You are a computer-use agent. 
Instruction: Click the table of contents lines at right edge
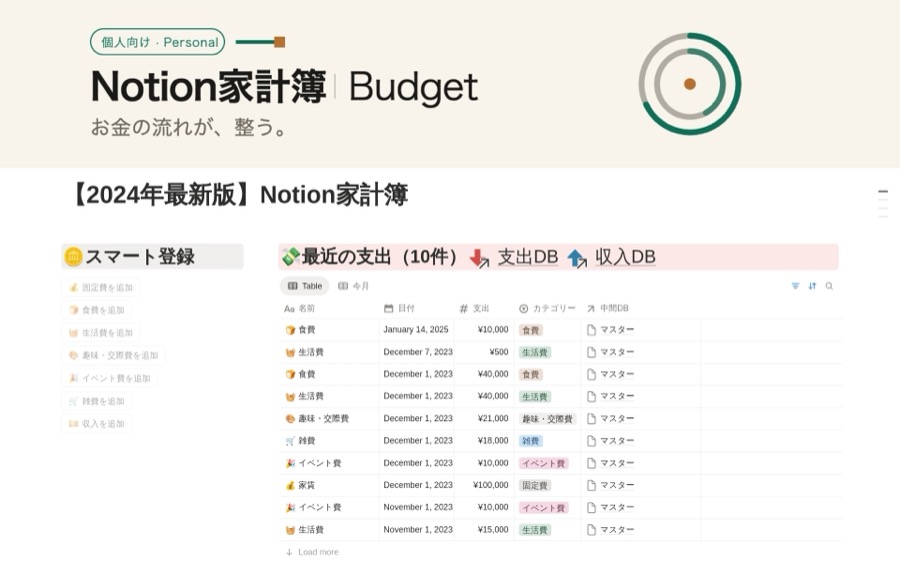[883, 203]
